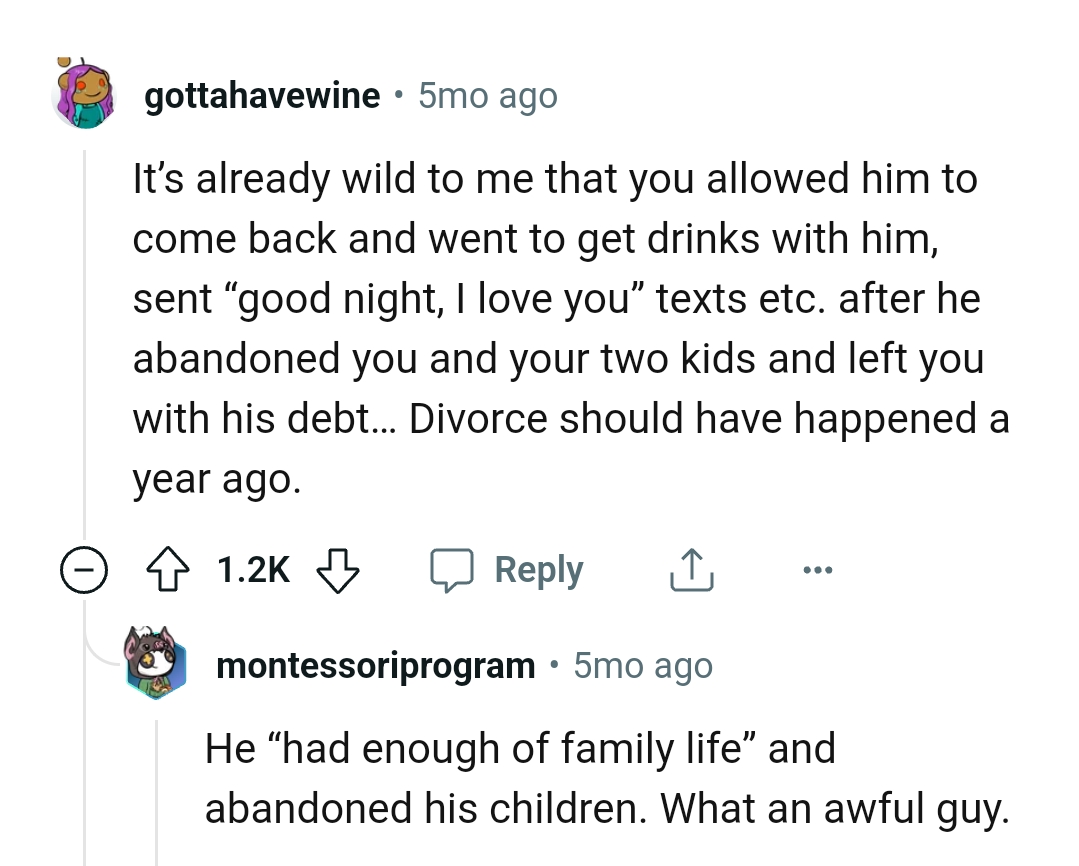Click montessoriprogram's avatar

pos(156,663)
